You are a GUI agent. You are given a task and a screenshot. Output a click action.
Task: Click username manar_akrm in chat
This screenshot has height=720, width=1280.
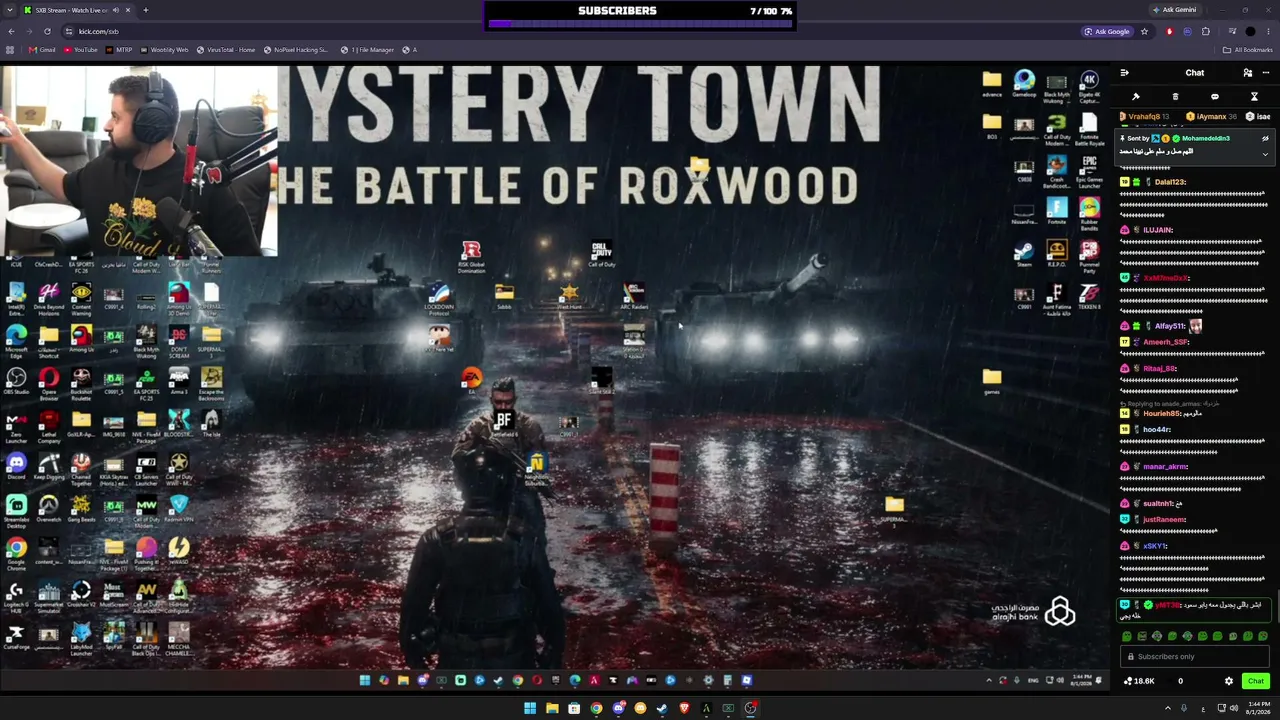pyautogui.click(x=1165, y=466)
